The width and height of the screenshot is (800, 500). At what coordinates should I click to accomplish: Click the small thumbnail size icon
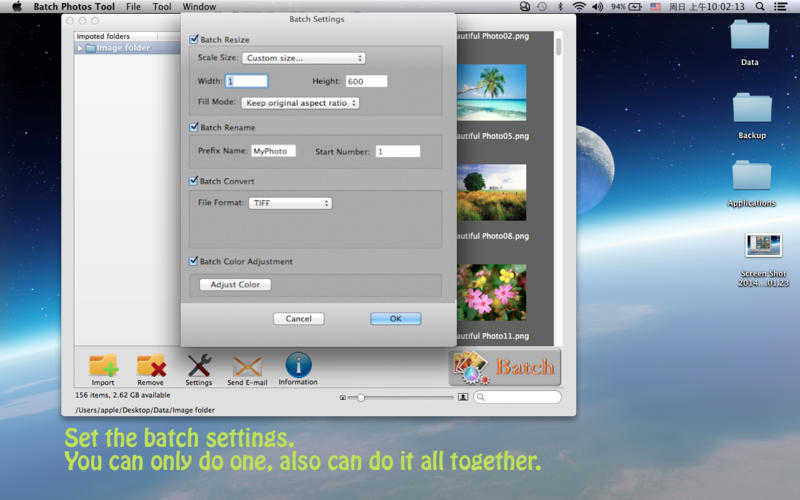(x=343, y=397)
